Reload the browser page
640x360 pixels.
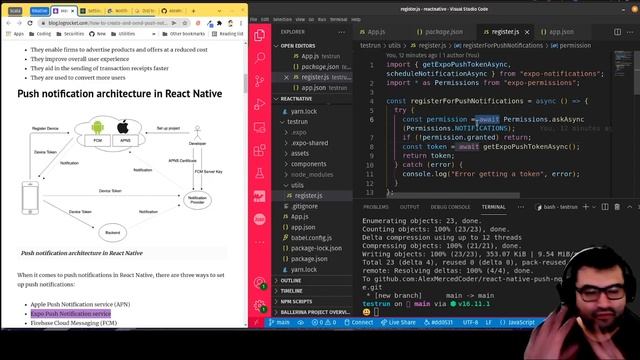pos(30,23)
